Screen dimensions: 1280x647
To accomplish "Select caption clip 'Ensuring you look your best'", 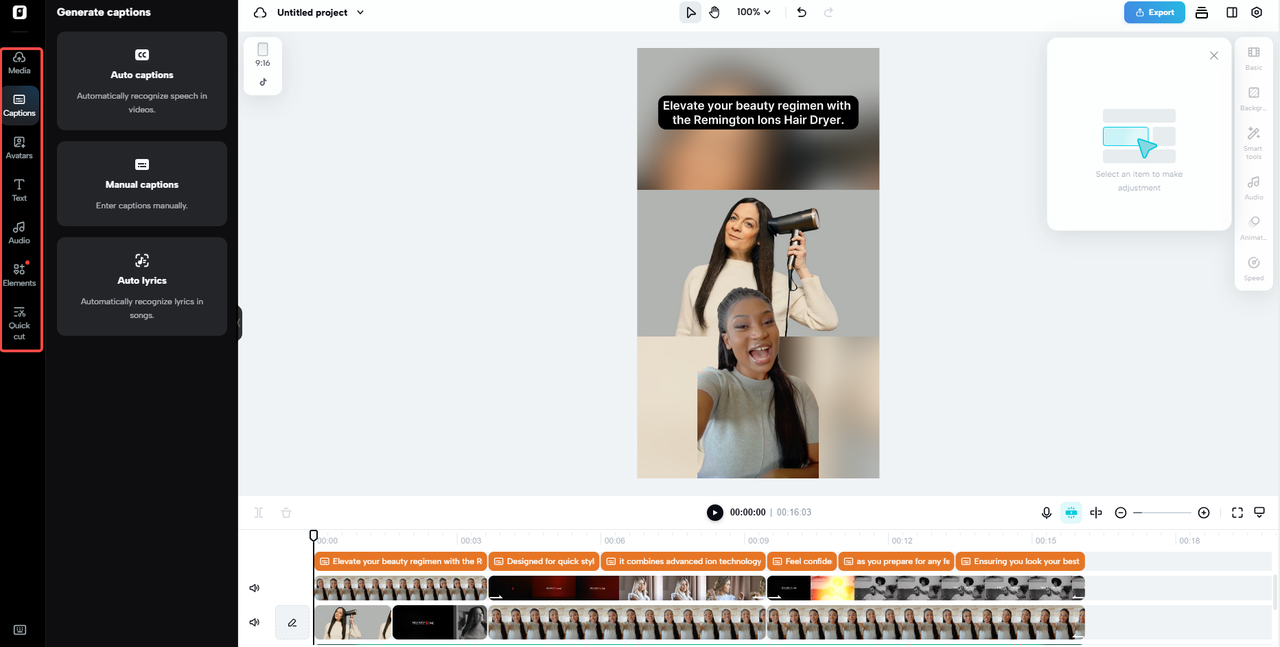I will pyautogui.click(x=1020, y=561).
